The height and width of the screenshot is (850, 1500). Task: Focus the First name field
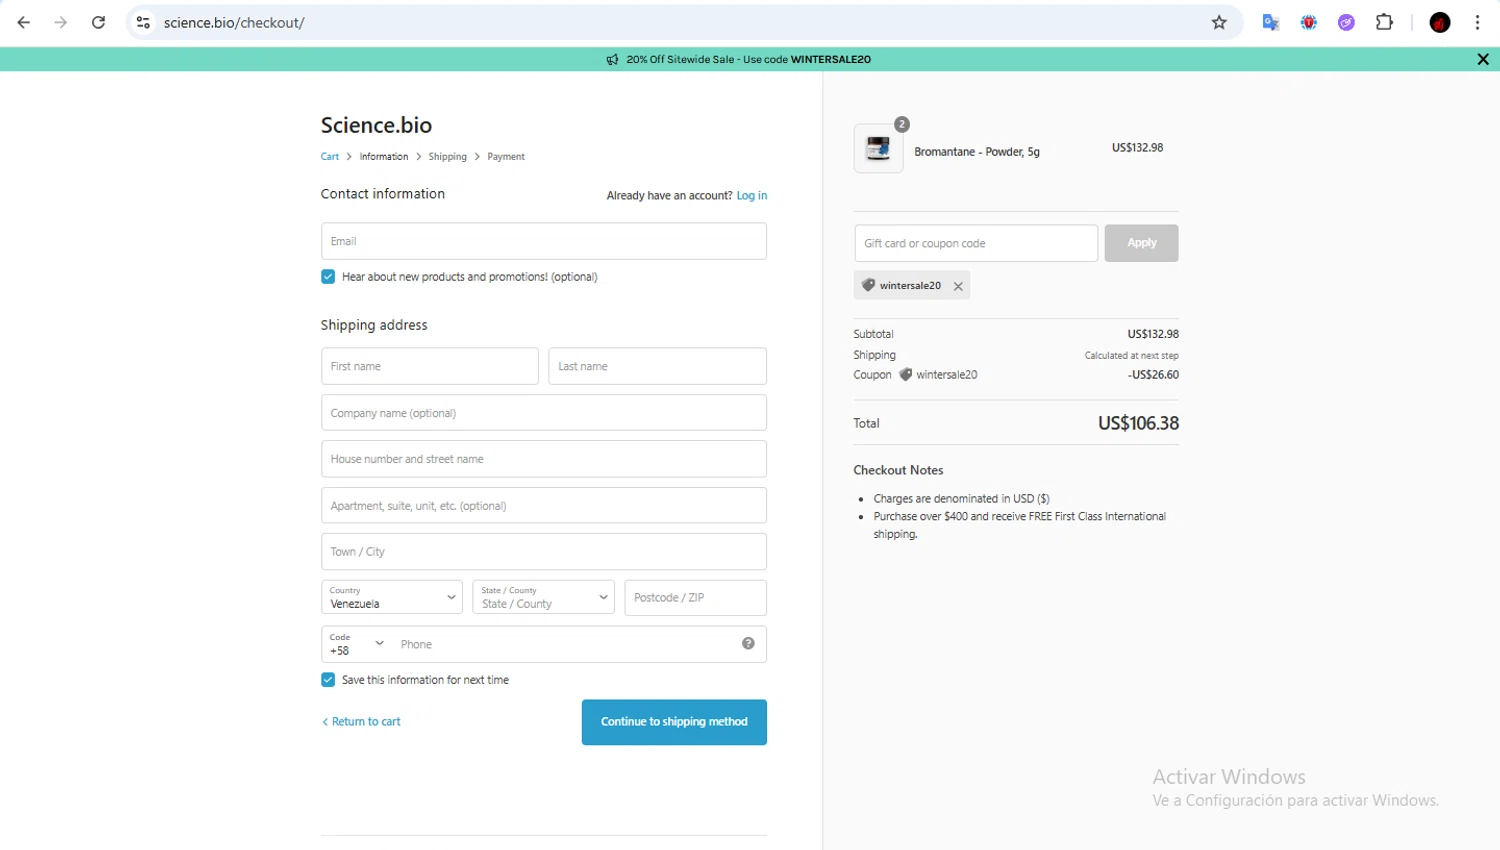(430, 366)
